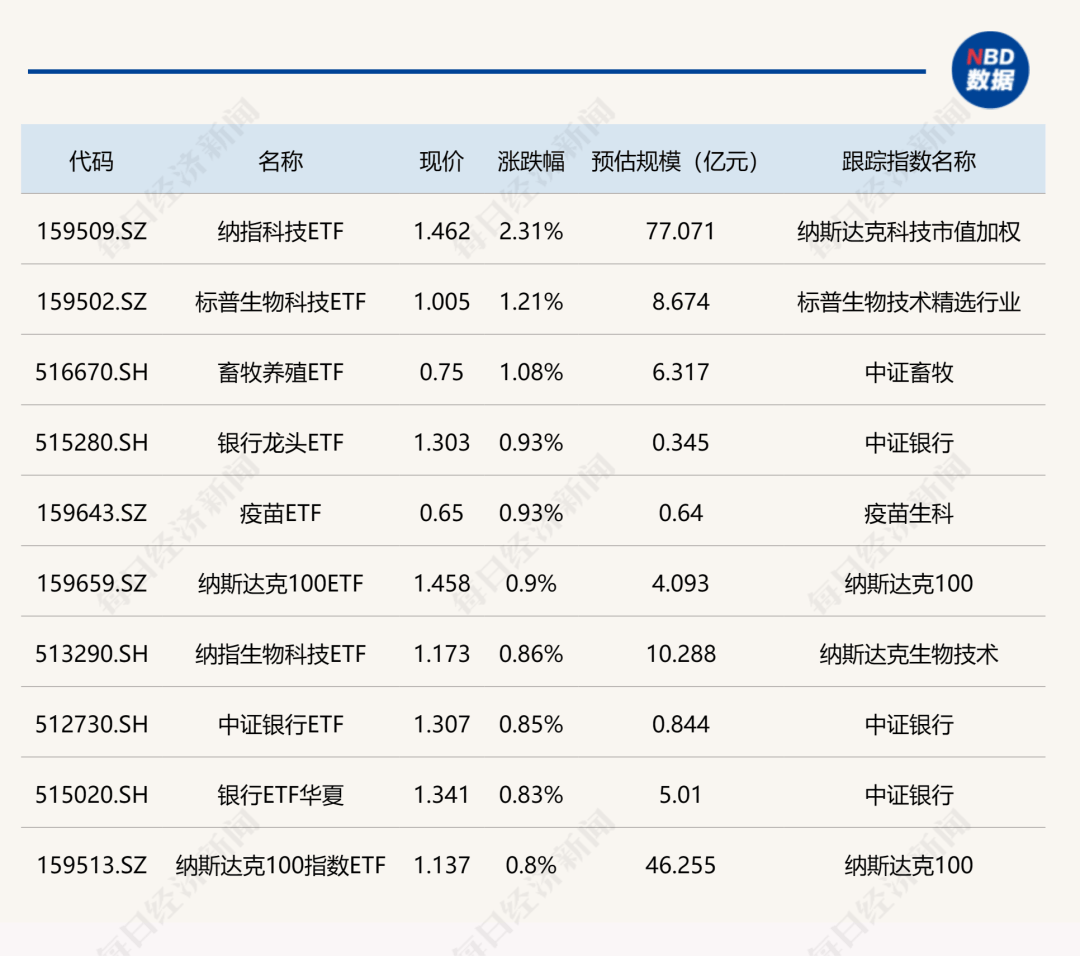The height and width of the screenshot is (956, 1080).
Task: Sort by the 涨跌幅 column header
Action: coord(528,160)
